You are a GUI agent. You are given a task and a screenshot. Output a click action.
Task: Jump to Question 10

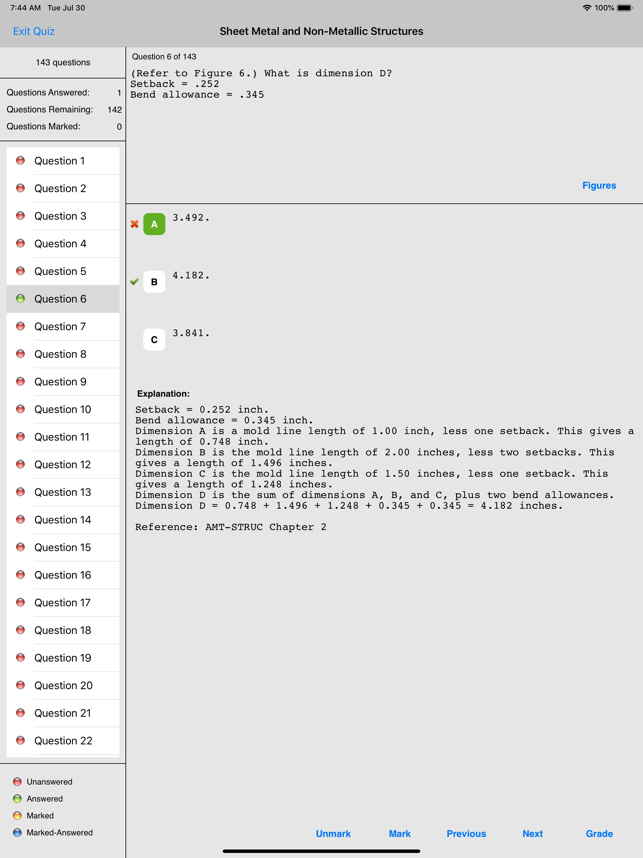pos(62,409)
